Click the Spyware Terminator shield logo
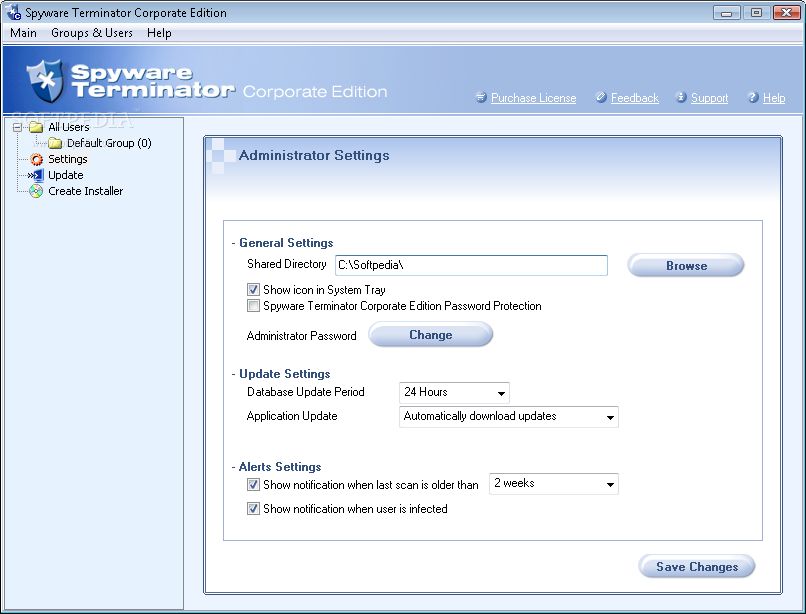 pyautogui.click(x=46, y=80)
